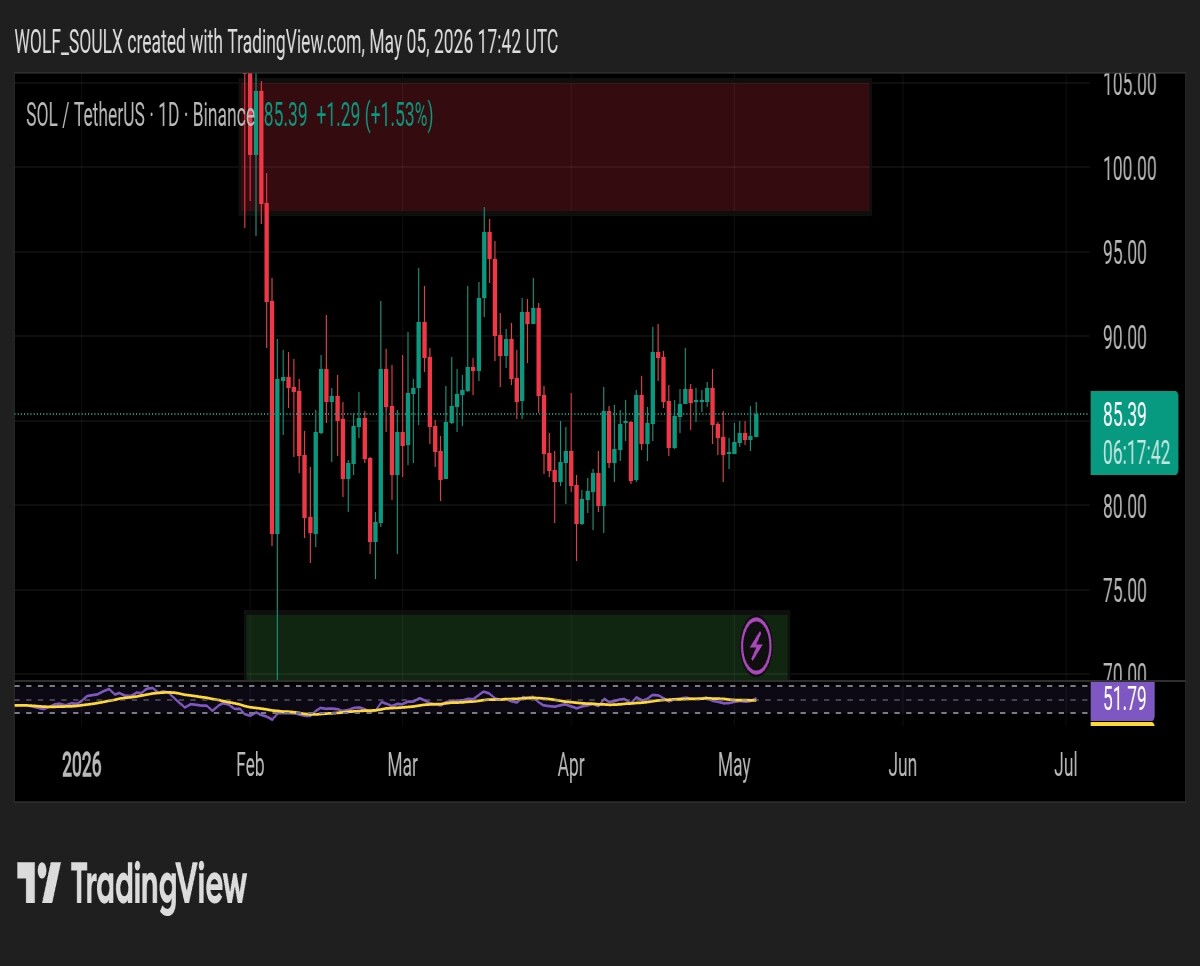Click the purple lightning bolt event icon
Viewport: 1200px width, 966px height.
point(757,647)
